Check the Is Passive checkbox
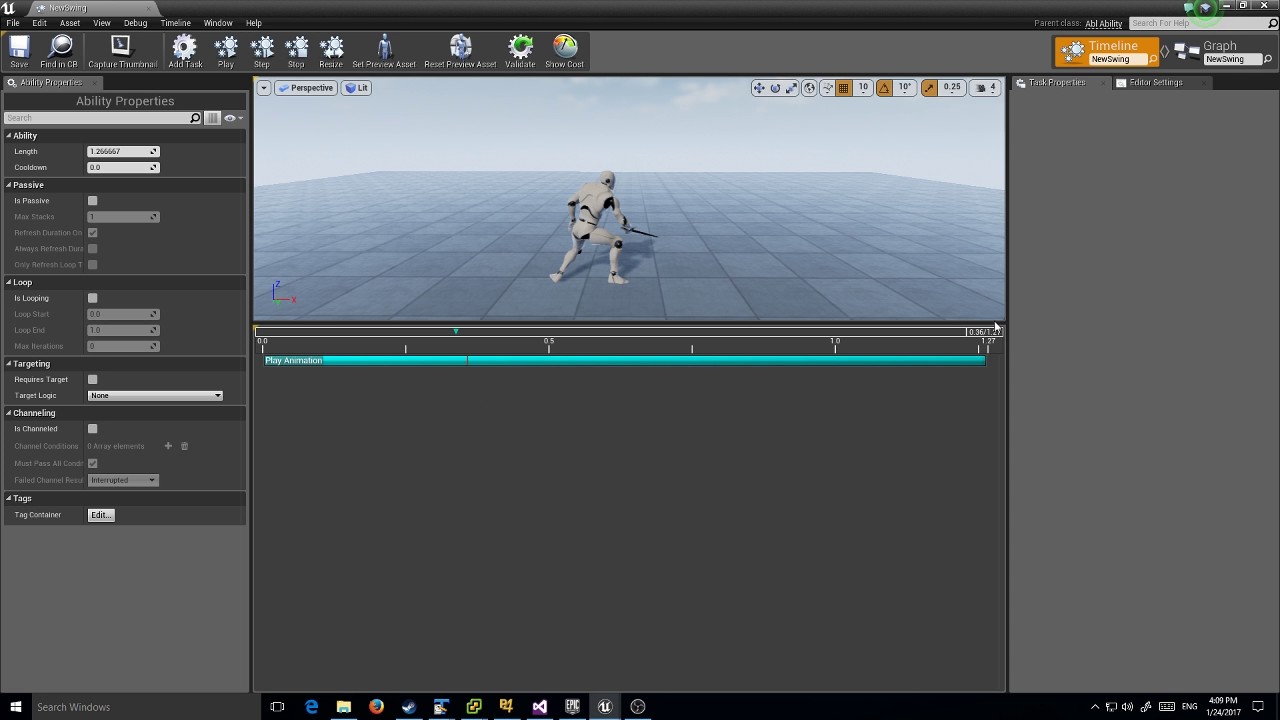Screen dimensions: 1280x720 pos(93,201)
